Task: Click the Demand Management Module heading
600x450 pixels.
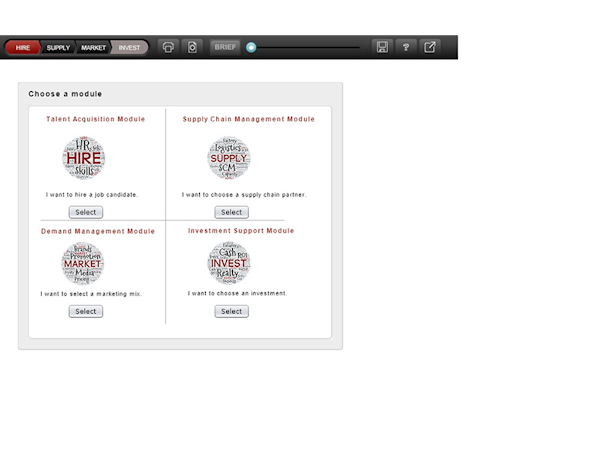Action: click(98, 231)
